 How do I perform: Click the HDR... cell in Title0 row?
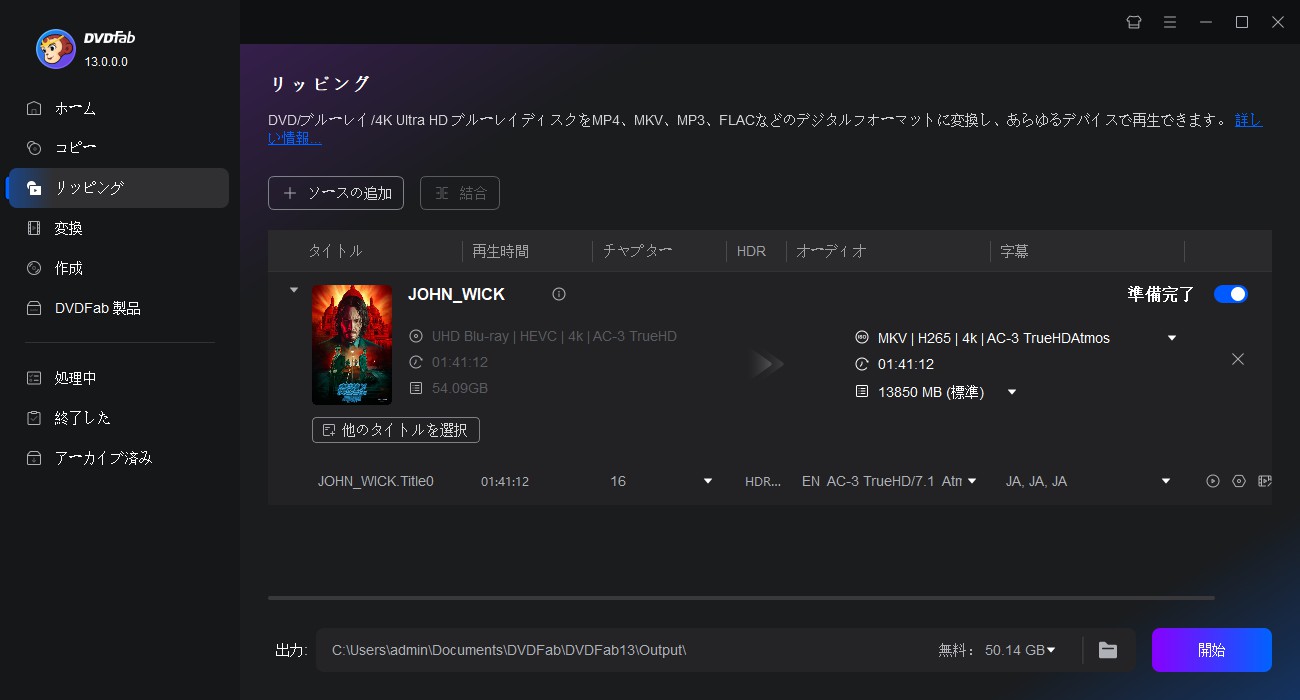coord(764,481)
